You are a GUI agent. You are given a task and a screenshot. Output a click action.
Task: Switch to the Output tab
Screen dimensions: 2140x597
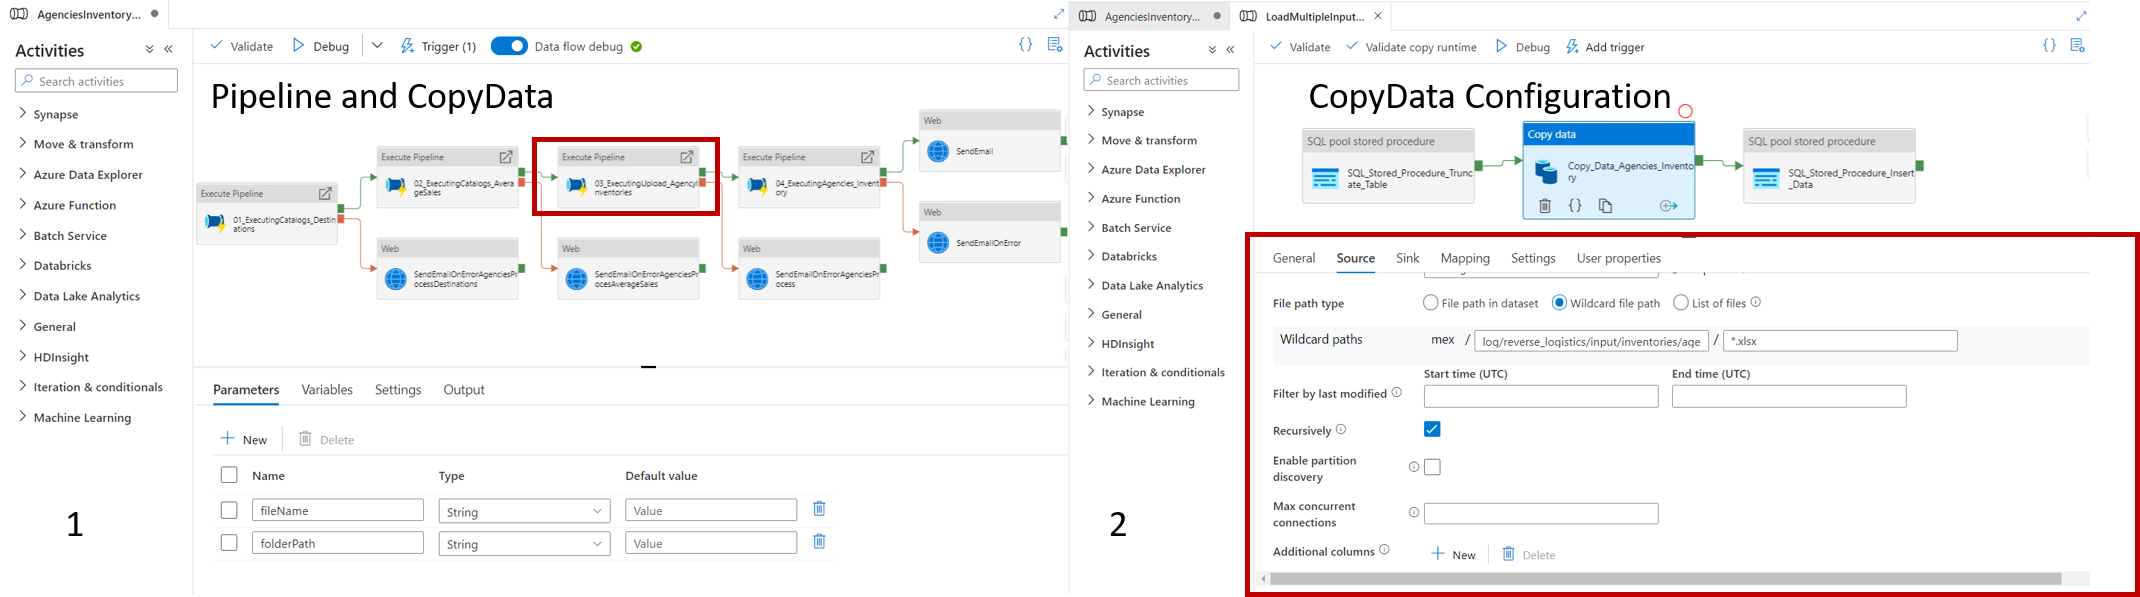(464, 390)
